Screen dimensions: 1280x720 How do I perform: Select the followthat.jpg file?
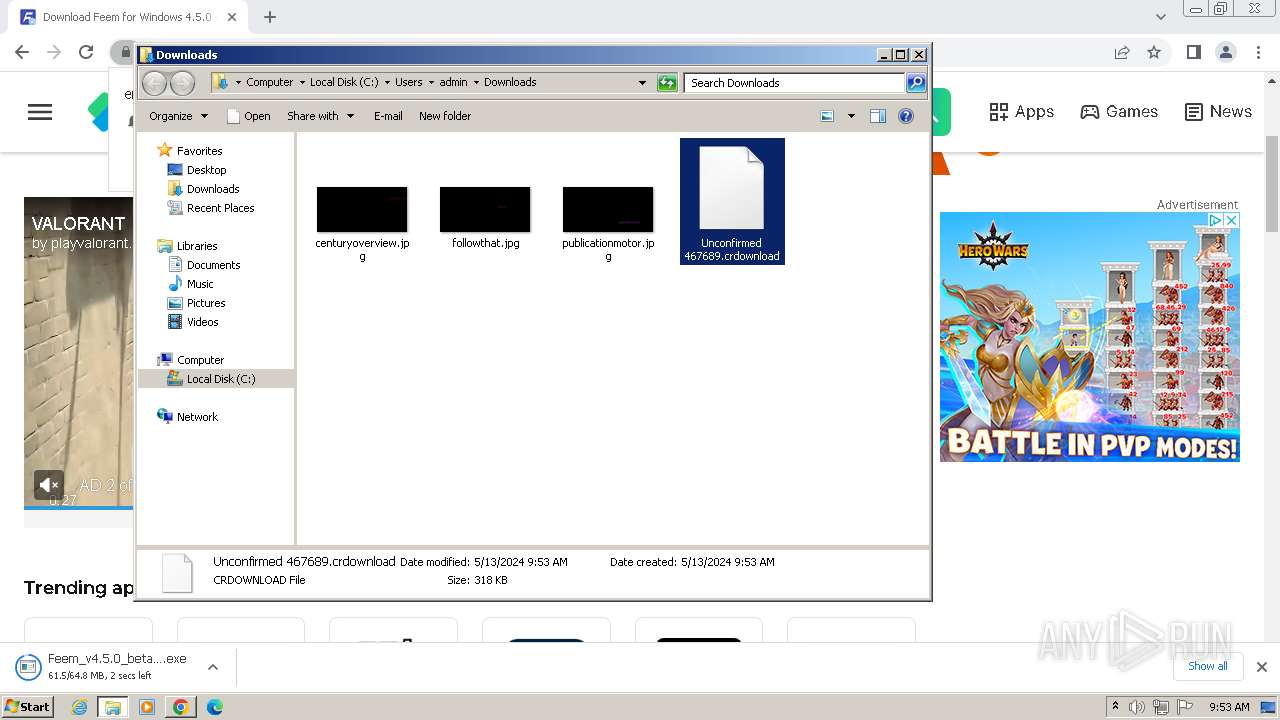tap(485, 217)
